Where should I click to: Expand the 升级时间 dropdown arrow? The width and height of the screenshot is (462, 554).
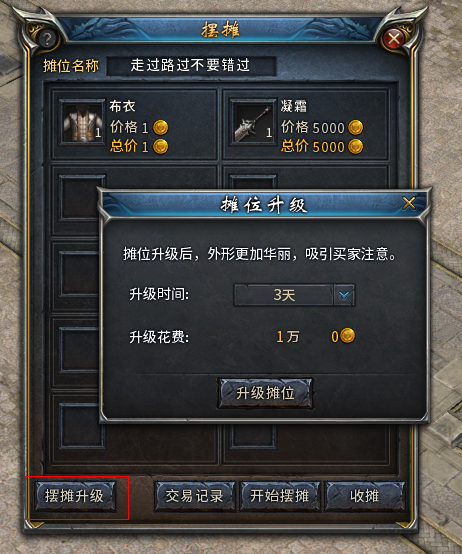coord(344,295)
